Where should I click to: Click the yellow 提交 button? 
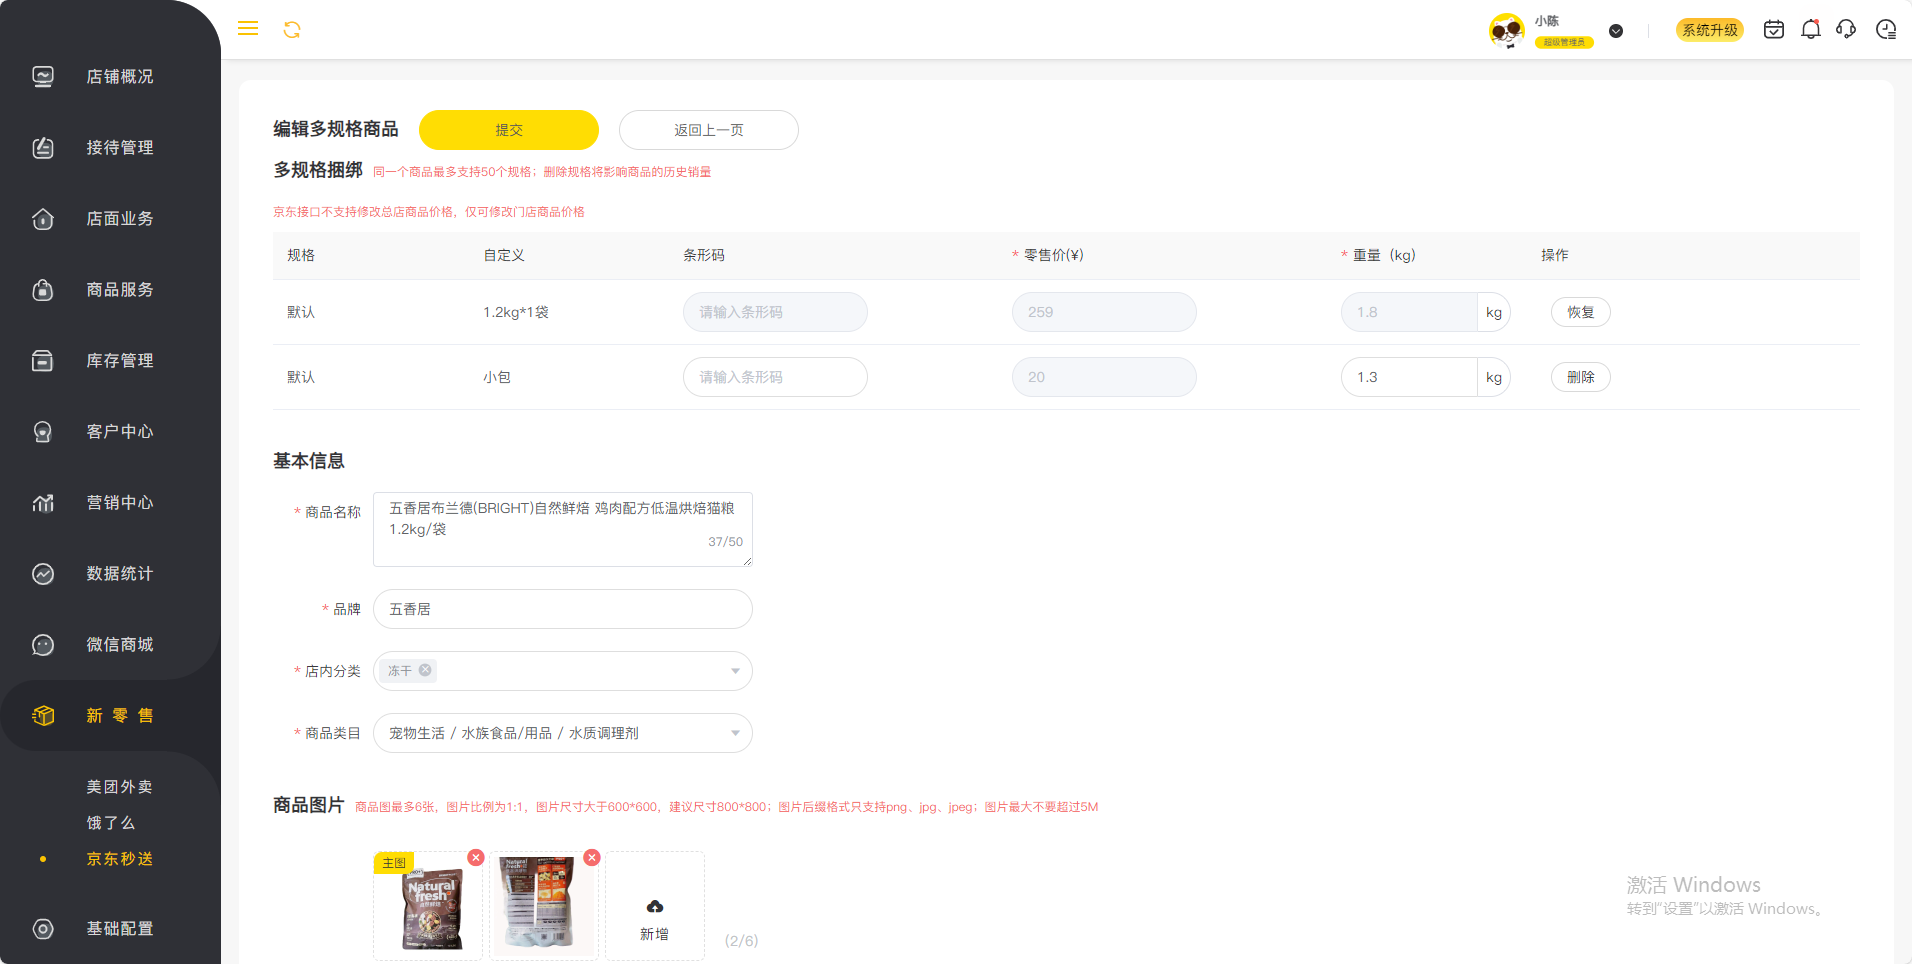(508, 130)
